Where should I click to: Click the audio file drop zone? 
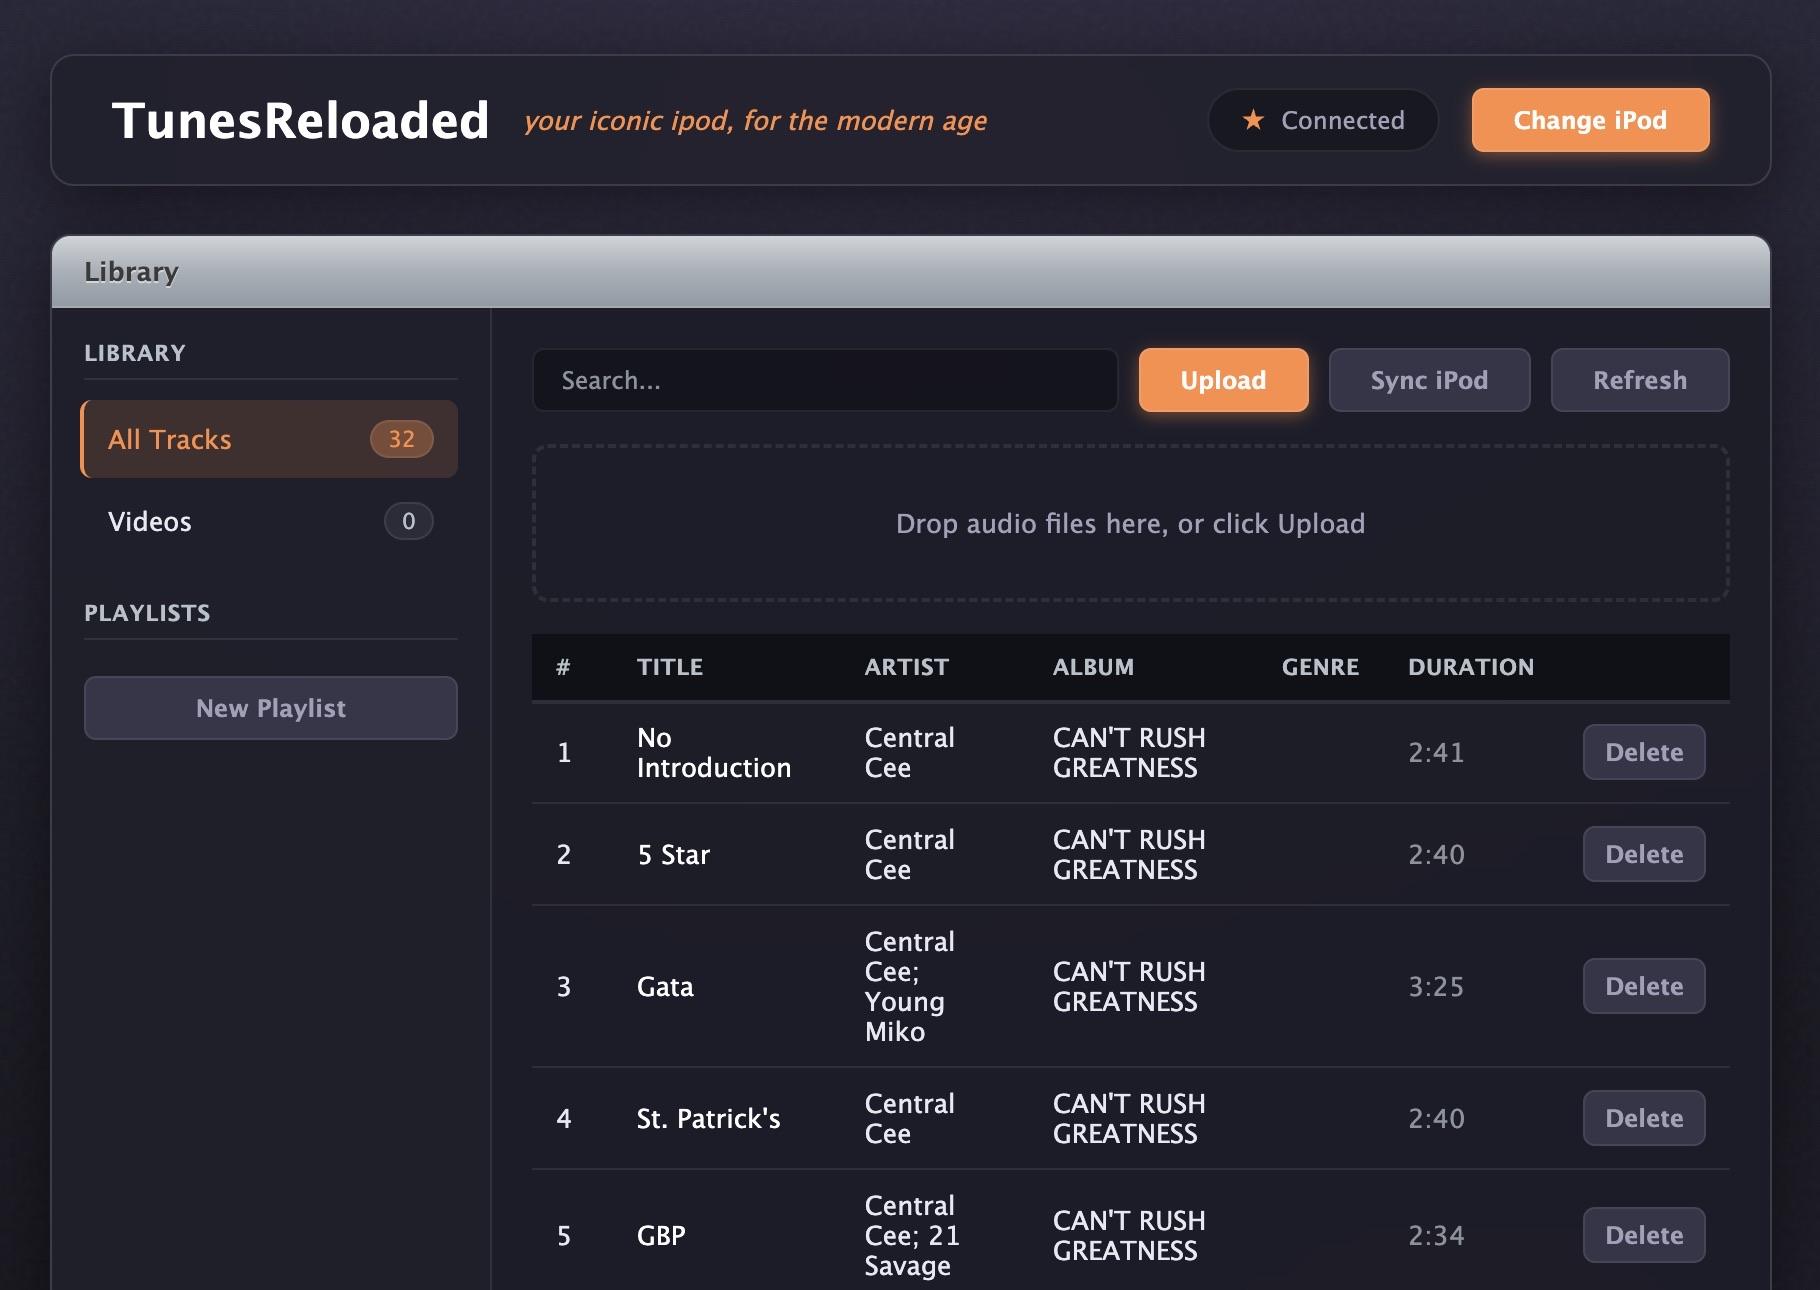point(1130,523)
